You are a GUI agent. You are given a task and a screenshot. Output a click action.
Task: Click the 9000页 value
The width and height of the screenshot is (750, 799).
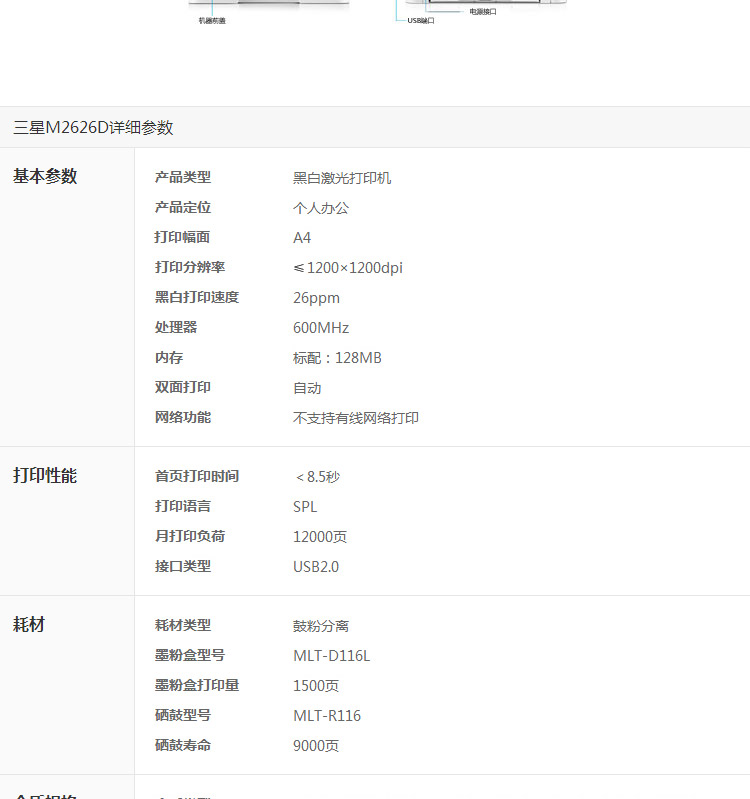point(316,746)
